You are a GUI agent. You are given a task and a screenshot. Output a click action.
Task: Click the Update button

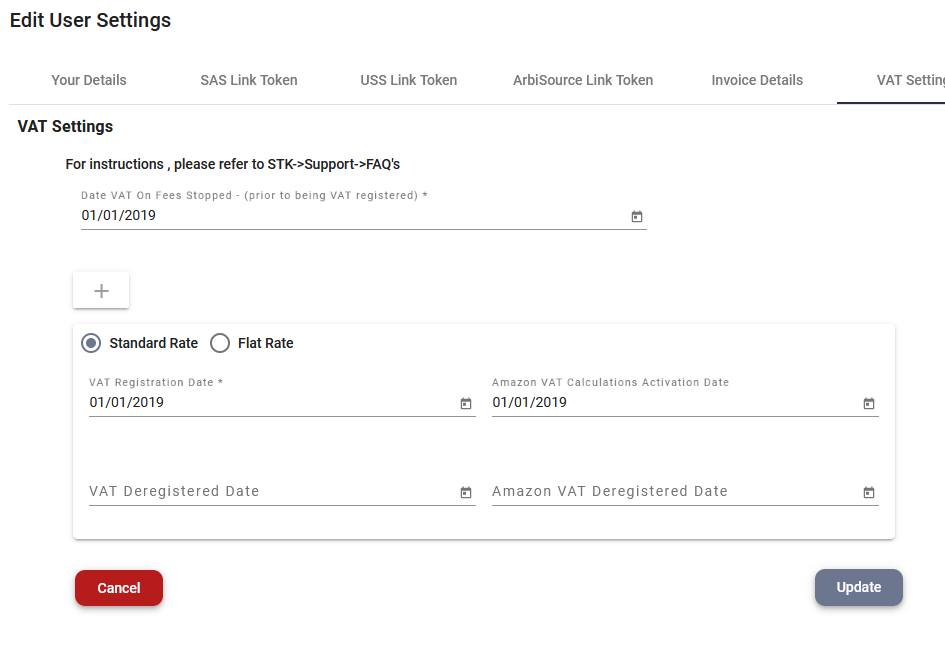(x=859, y=587)
